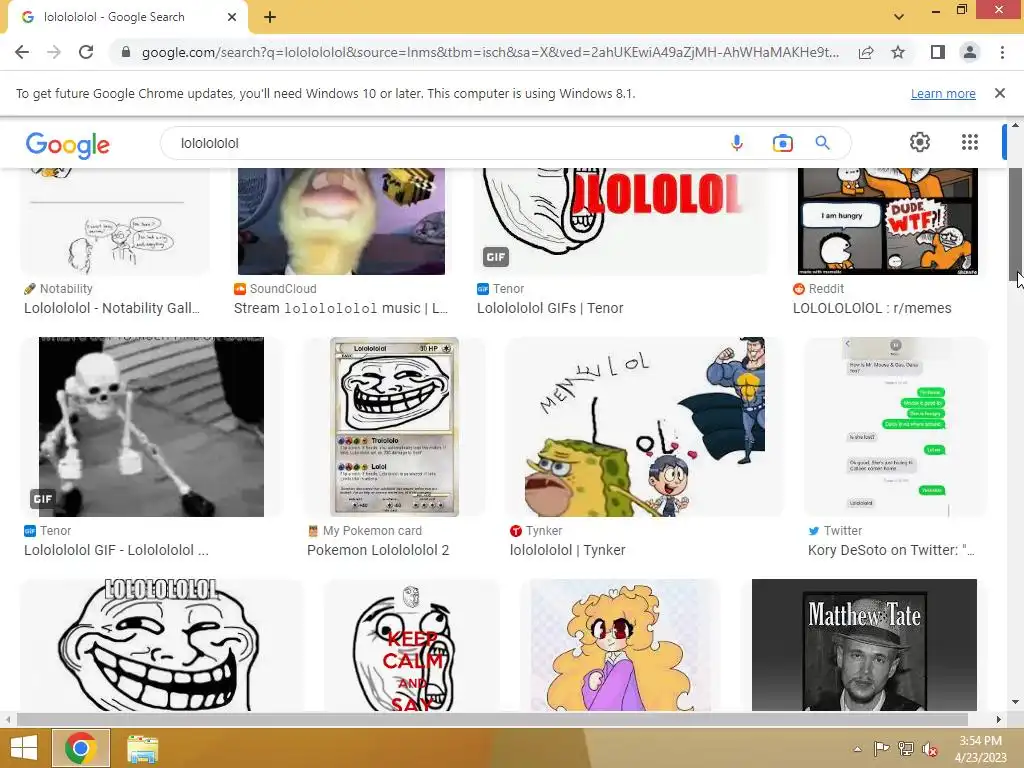Reload the current page
This screenshot has height=768, width=1024.
(x=86, y=52)
